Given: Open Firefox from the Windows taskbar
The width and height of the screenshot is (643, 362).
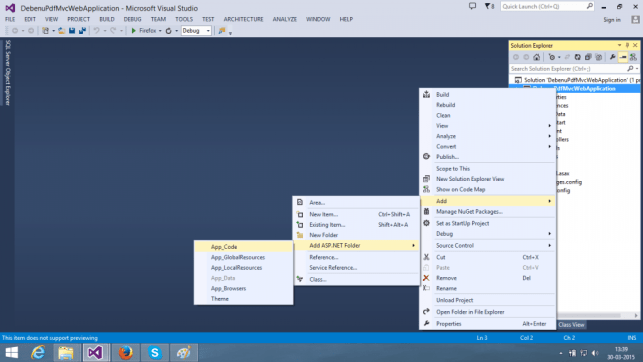Looking at the screenshot, I should [x=125, y=353].
